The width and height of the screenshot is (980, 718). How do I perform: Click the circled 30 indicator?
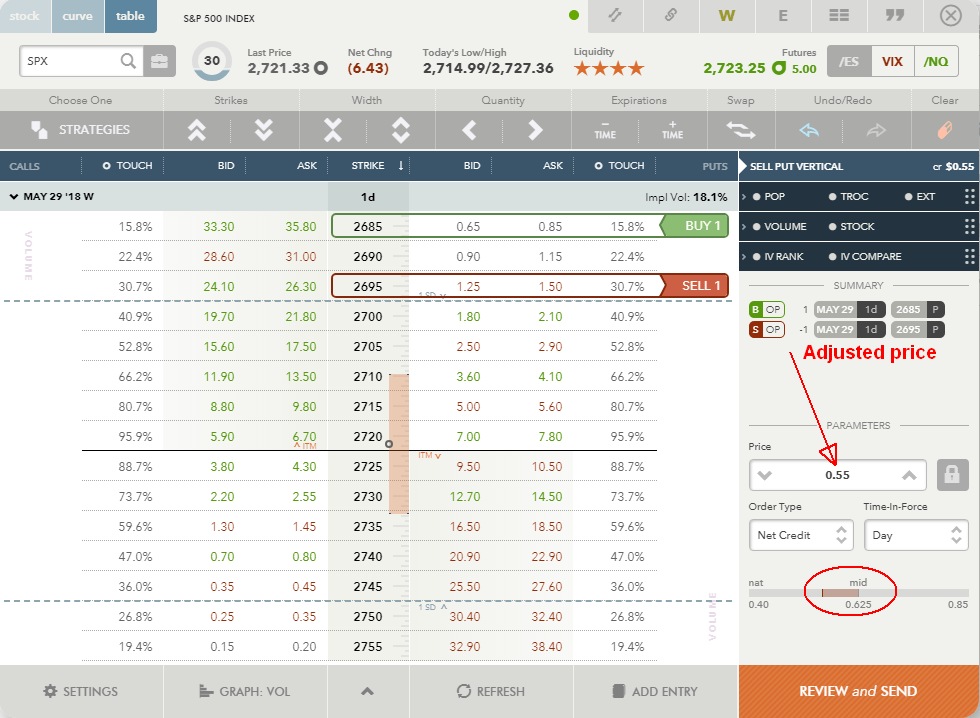[212, 61]
